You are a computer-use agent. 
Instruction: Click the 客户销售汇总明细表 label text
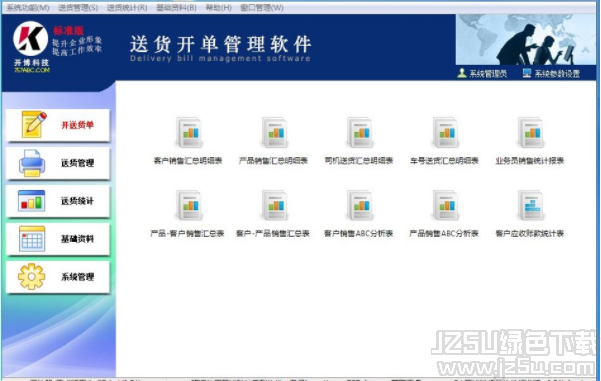188,161
